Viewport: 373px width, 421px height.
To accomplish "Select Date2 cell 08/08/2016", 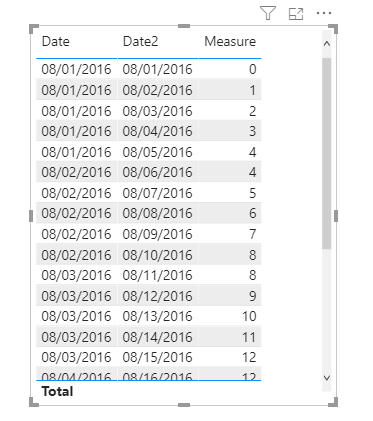I will point(157,213).
